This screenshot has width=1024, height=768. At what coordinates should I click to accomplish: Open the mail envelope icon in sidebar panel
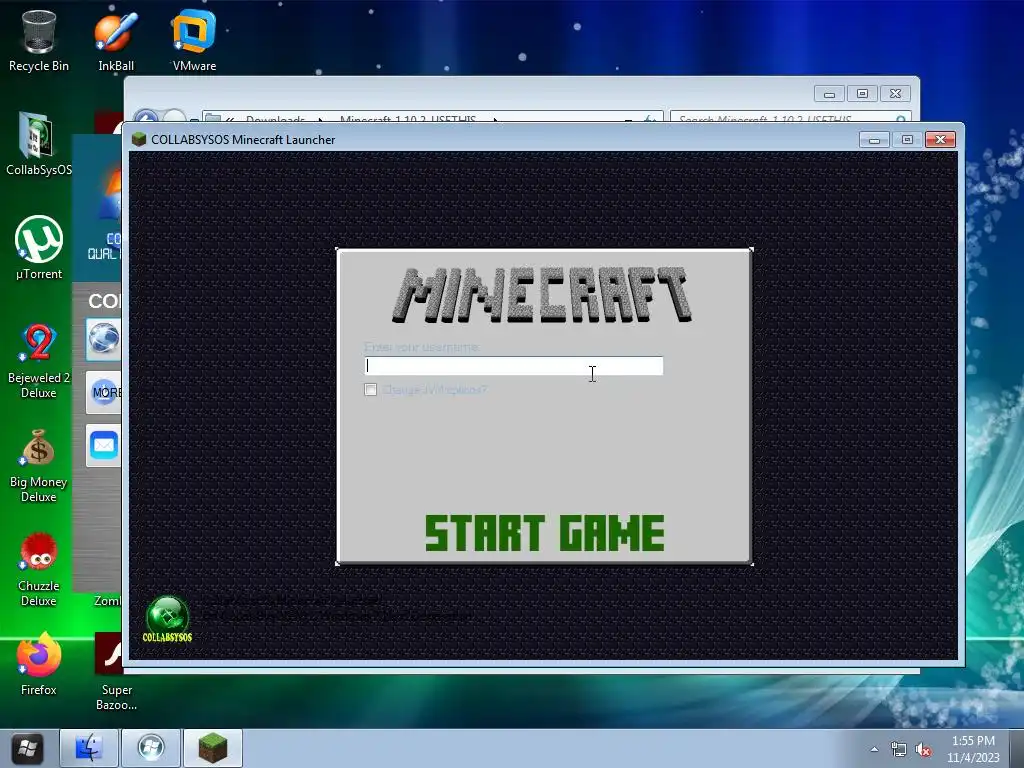(x=104, y=445)
